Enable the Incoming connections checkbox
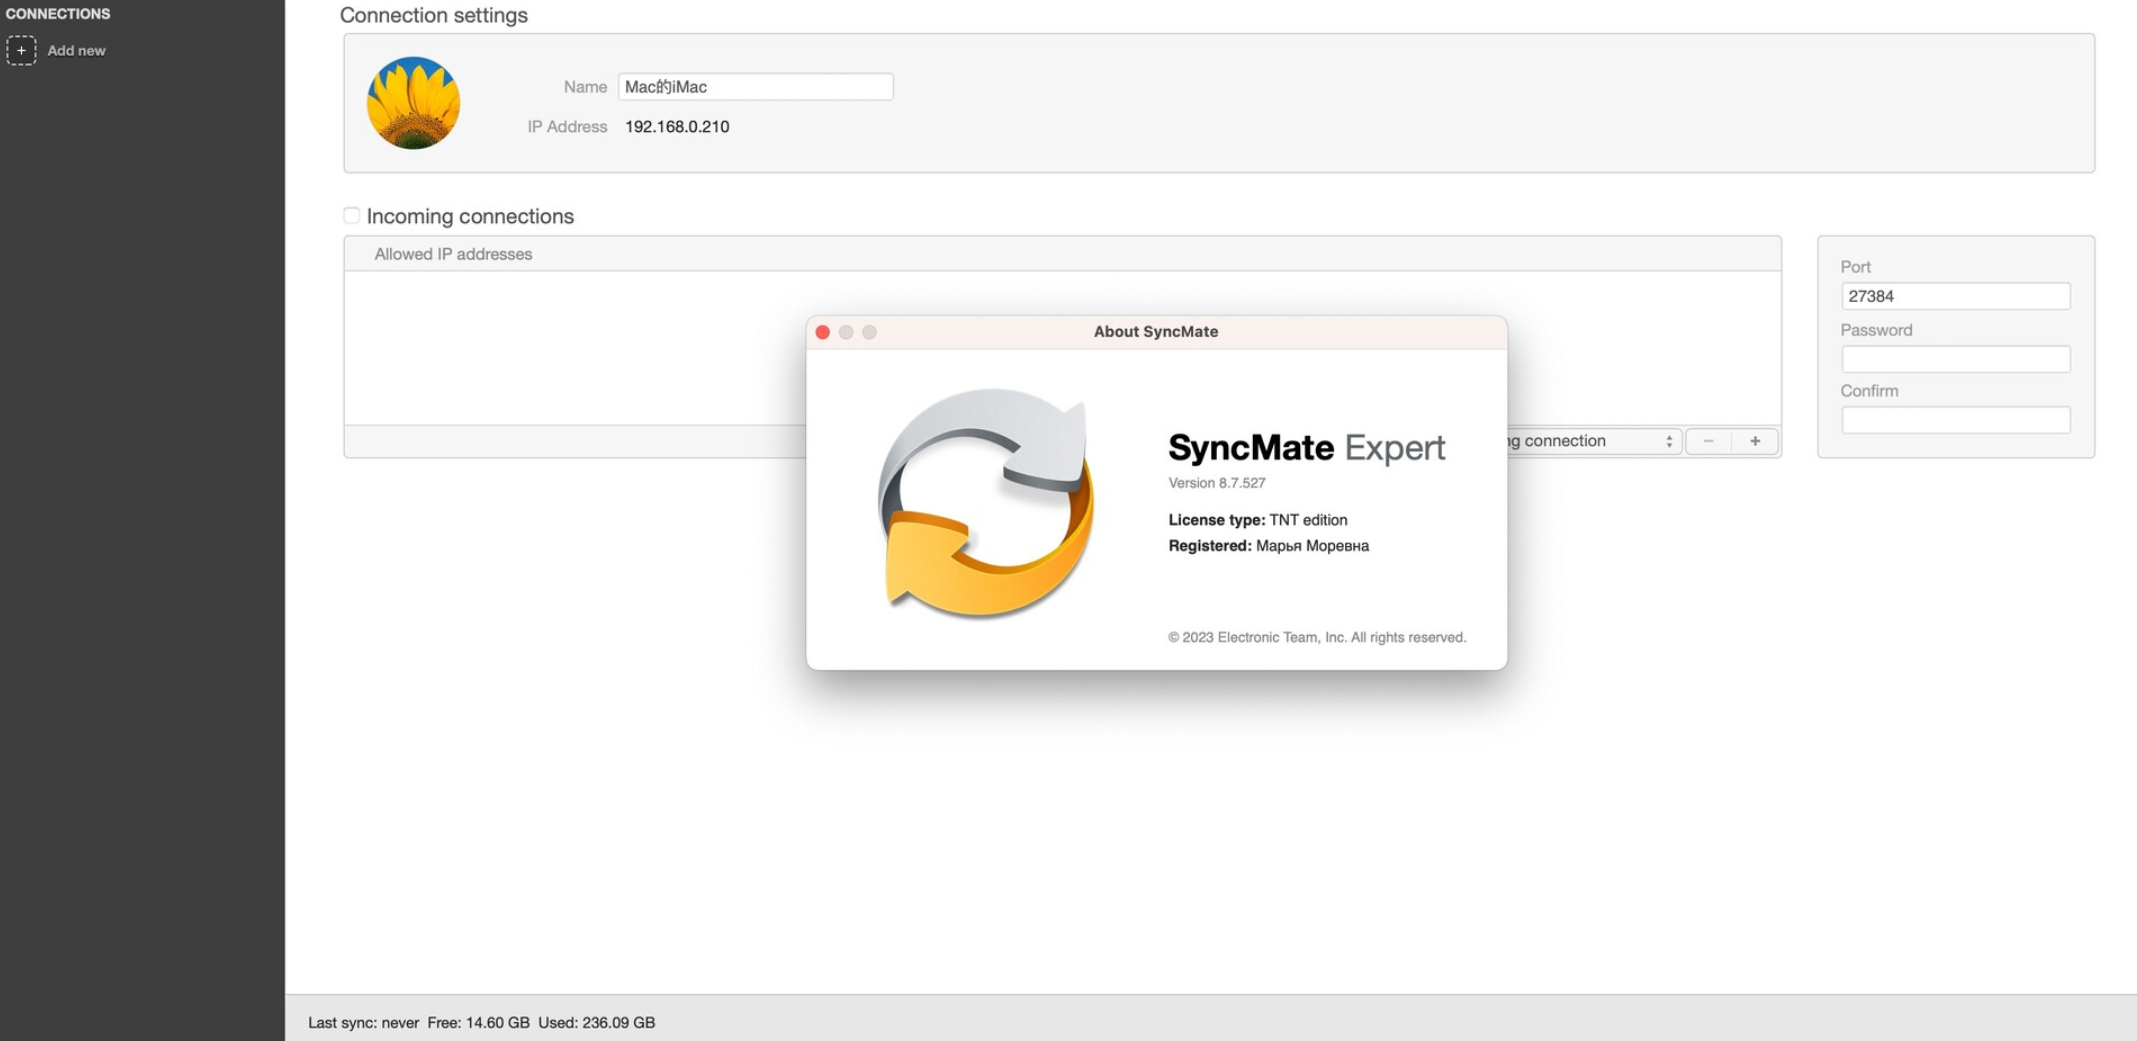This screenshot has width=2137, height=1041. pyautogui.click(x=351, y=216)
